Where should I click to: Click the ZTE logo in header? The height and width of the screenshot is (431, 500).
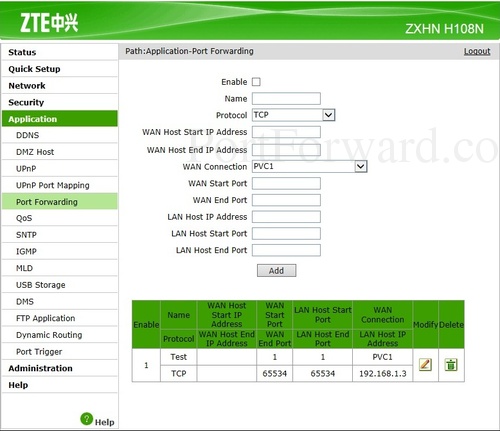tap(49, 23)
